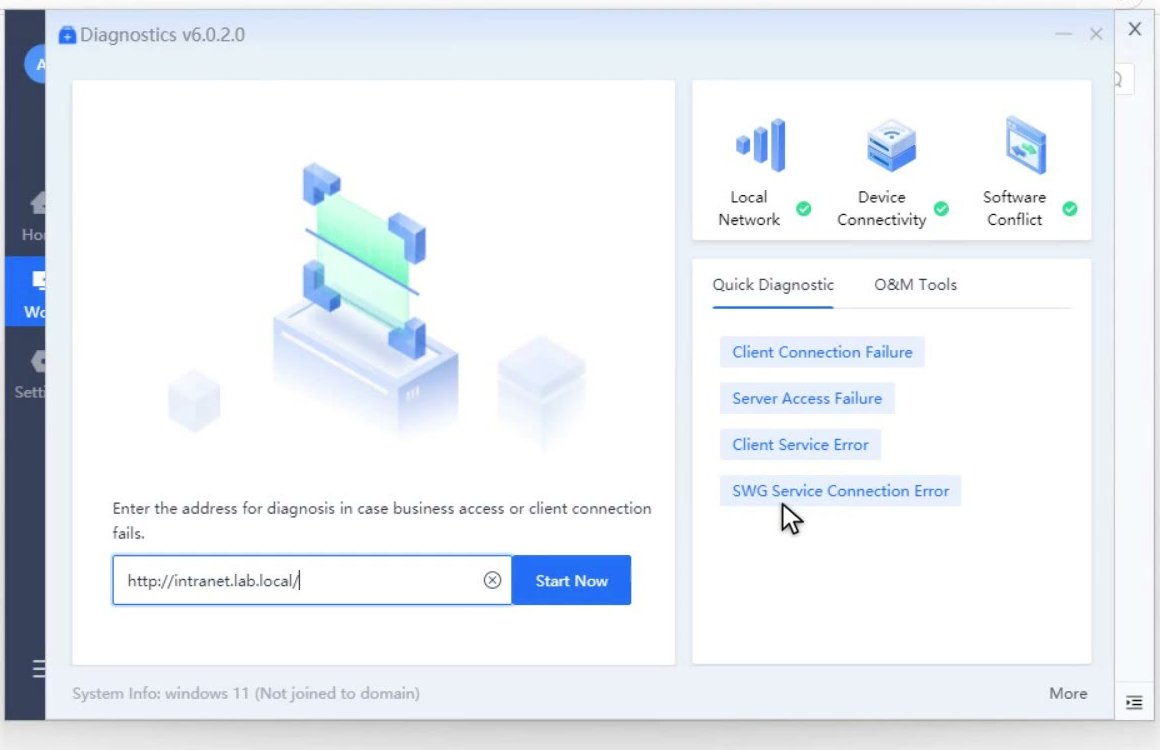Click the Local Network green check status
The height and width of the screenshot is (750, 1160).
pos(803,209)
